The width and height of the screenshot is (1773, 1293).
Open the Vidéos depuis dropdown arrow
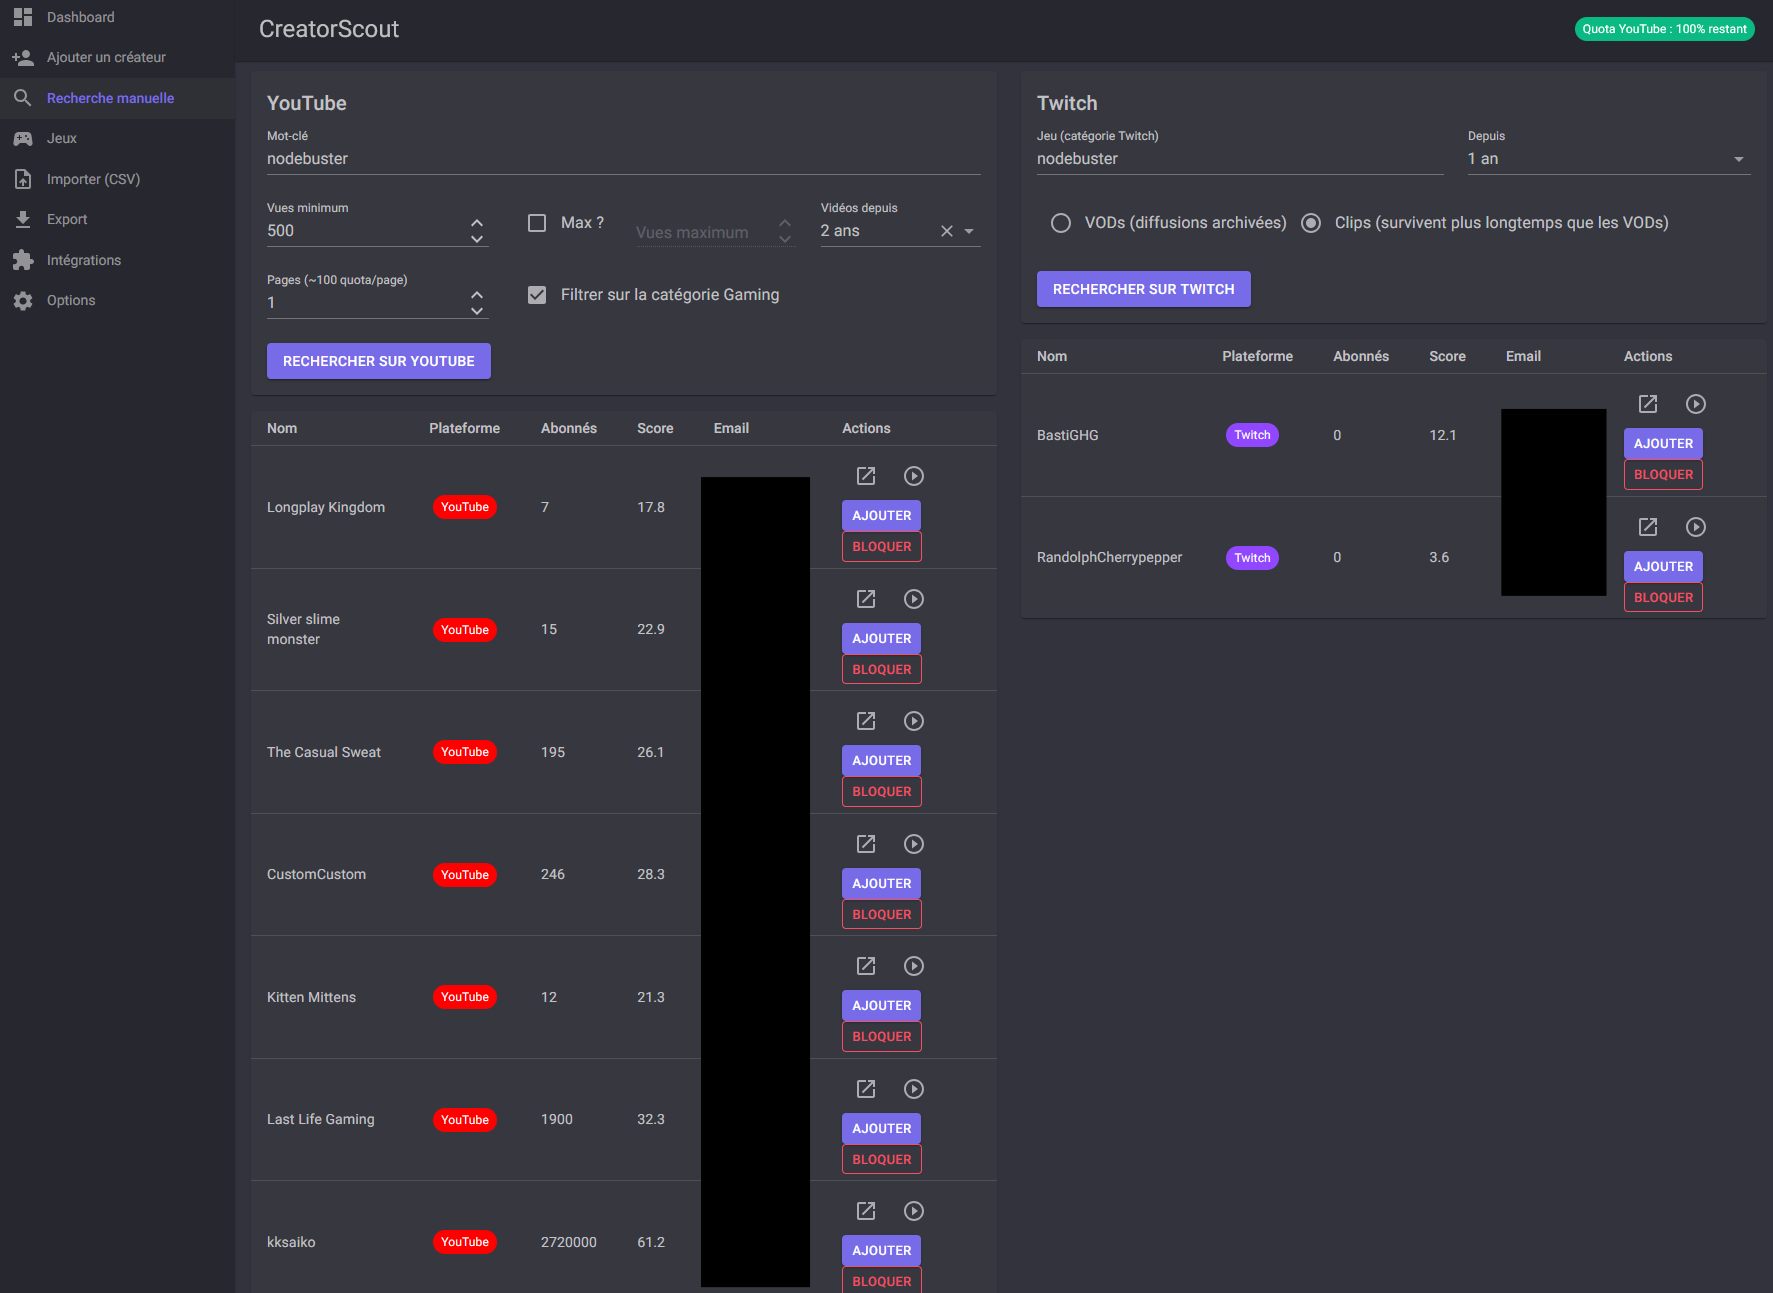[969, 231]
